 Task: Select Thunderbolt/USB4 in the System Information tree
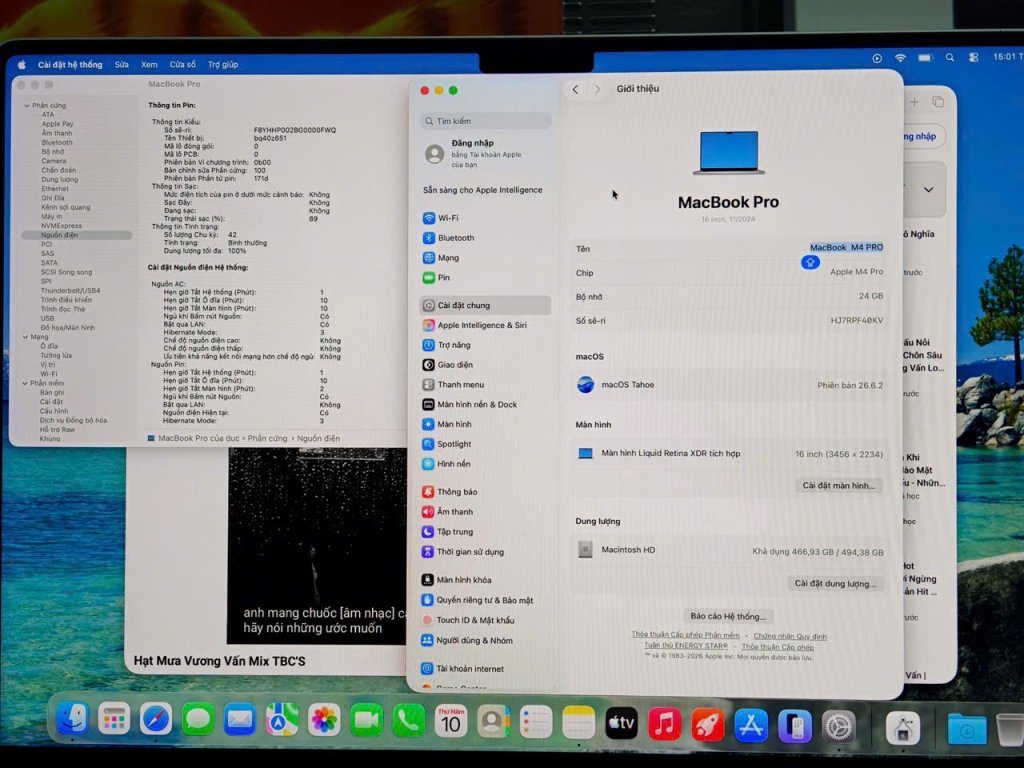click(x=71, y=291)
